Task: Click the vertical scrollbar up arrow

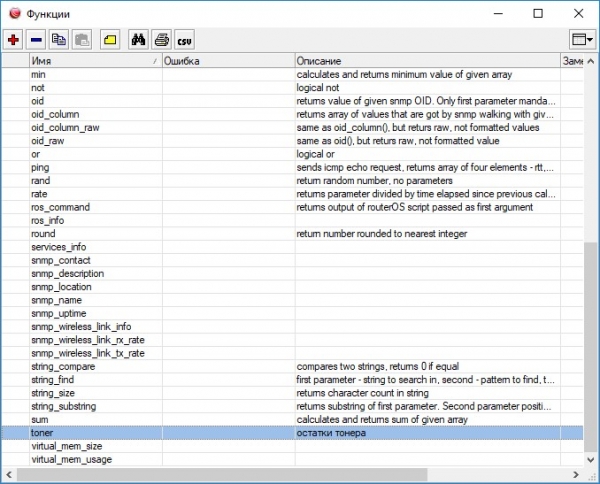Action: pos(590,62)
